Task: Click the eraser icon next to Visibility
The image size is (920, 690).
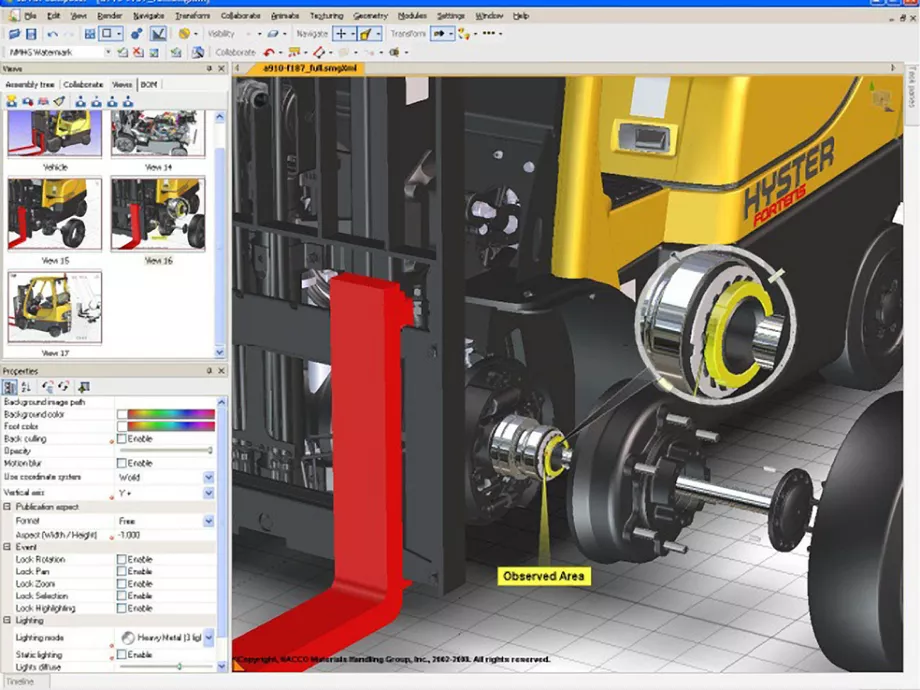Action: (x=273, y=34)
